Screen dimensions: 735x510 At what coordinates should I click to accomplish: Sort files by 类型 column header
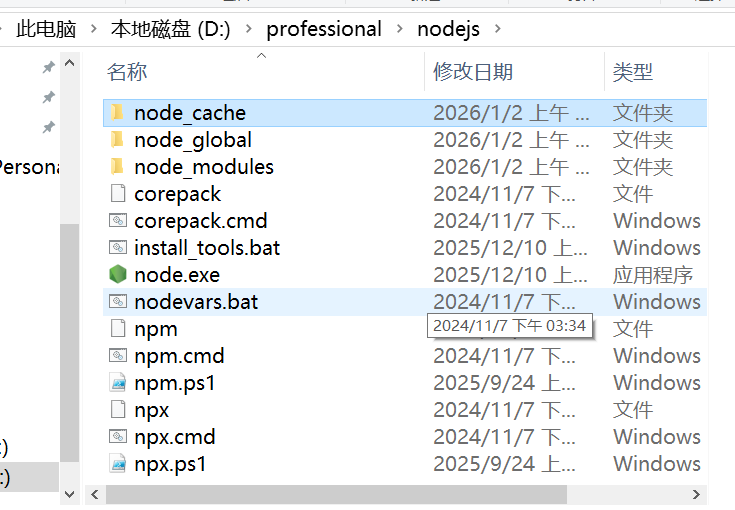pos(632,72)
